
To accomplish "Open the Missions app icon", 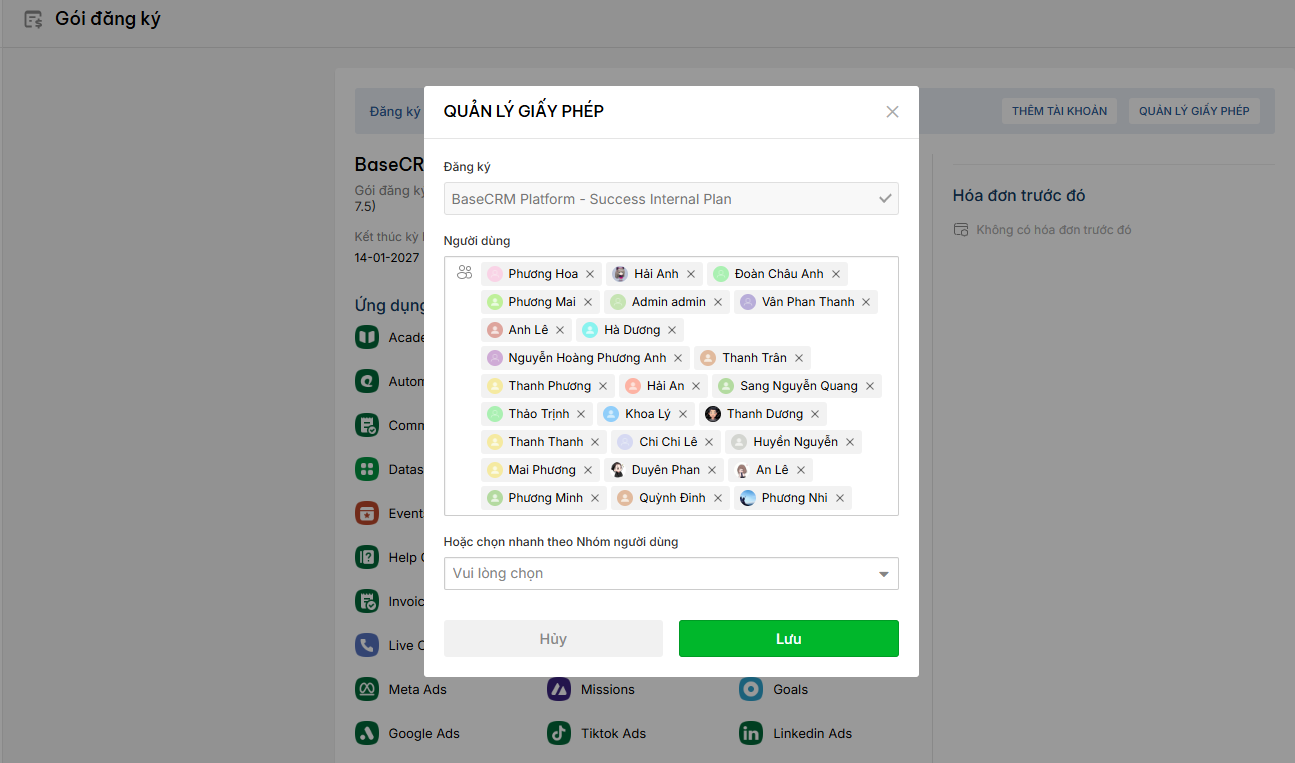I will click(x=559, y=689).
